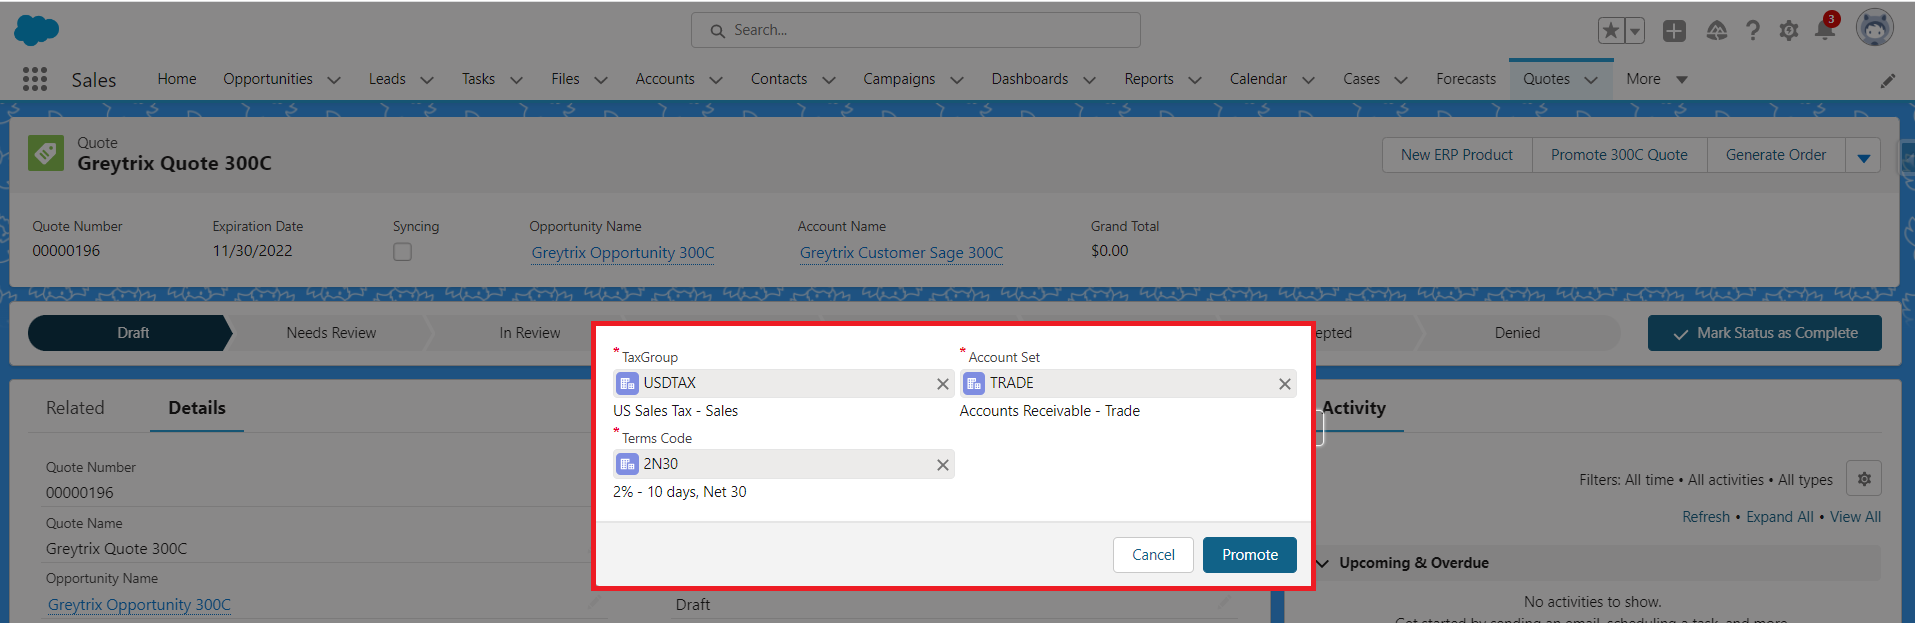The height and width of the screenshot is (623, 1915).
Task: Switch to the Related tab
Action: coord(75,408)
